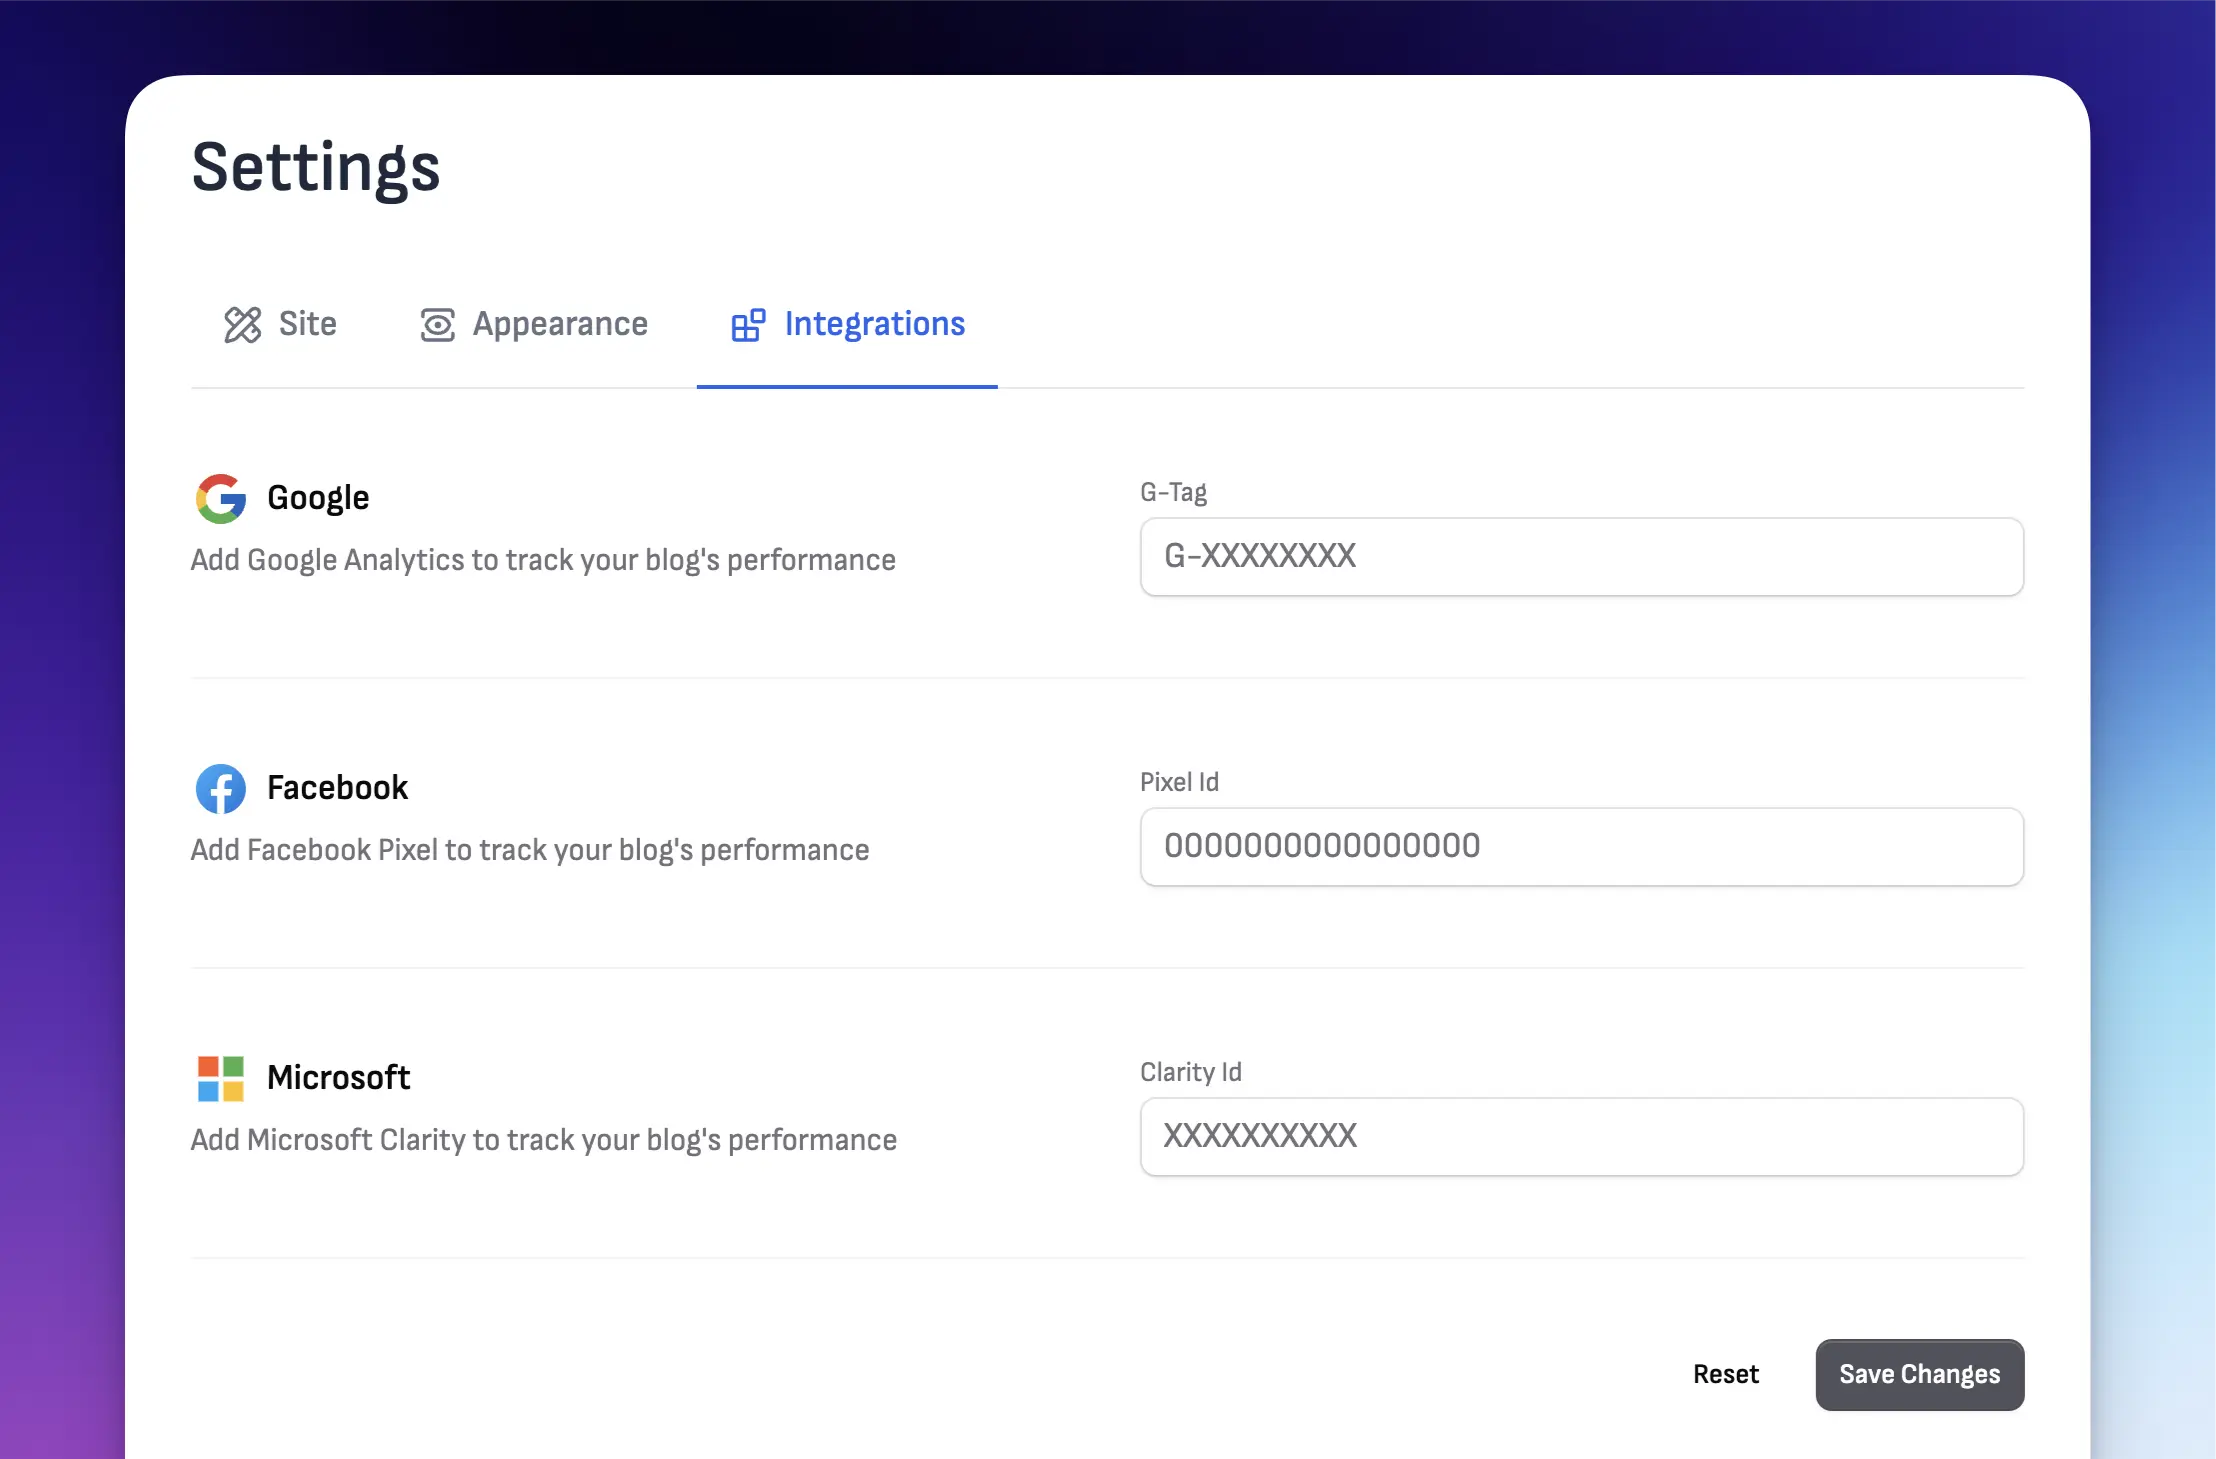Screen dimensions: 2216x1459
Task: Click the Reset button
Action: [x=1726, y=1373]
